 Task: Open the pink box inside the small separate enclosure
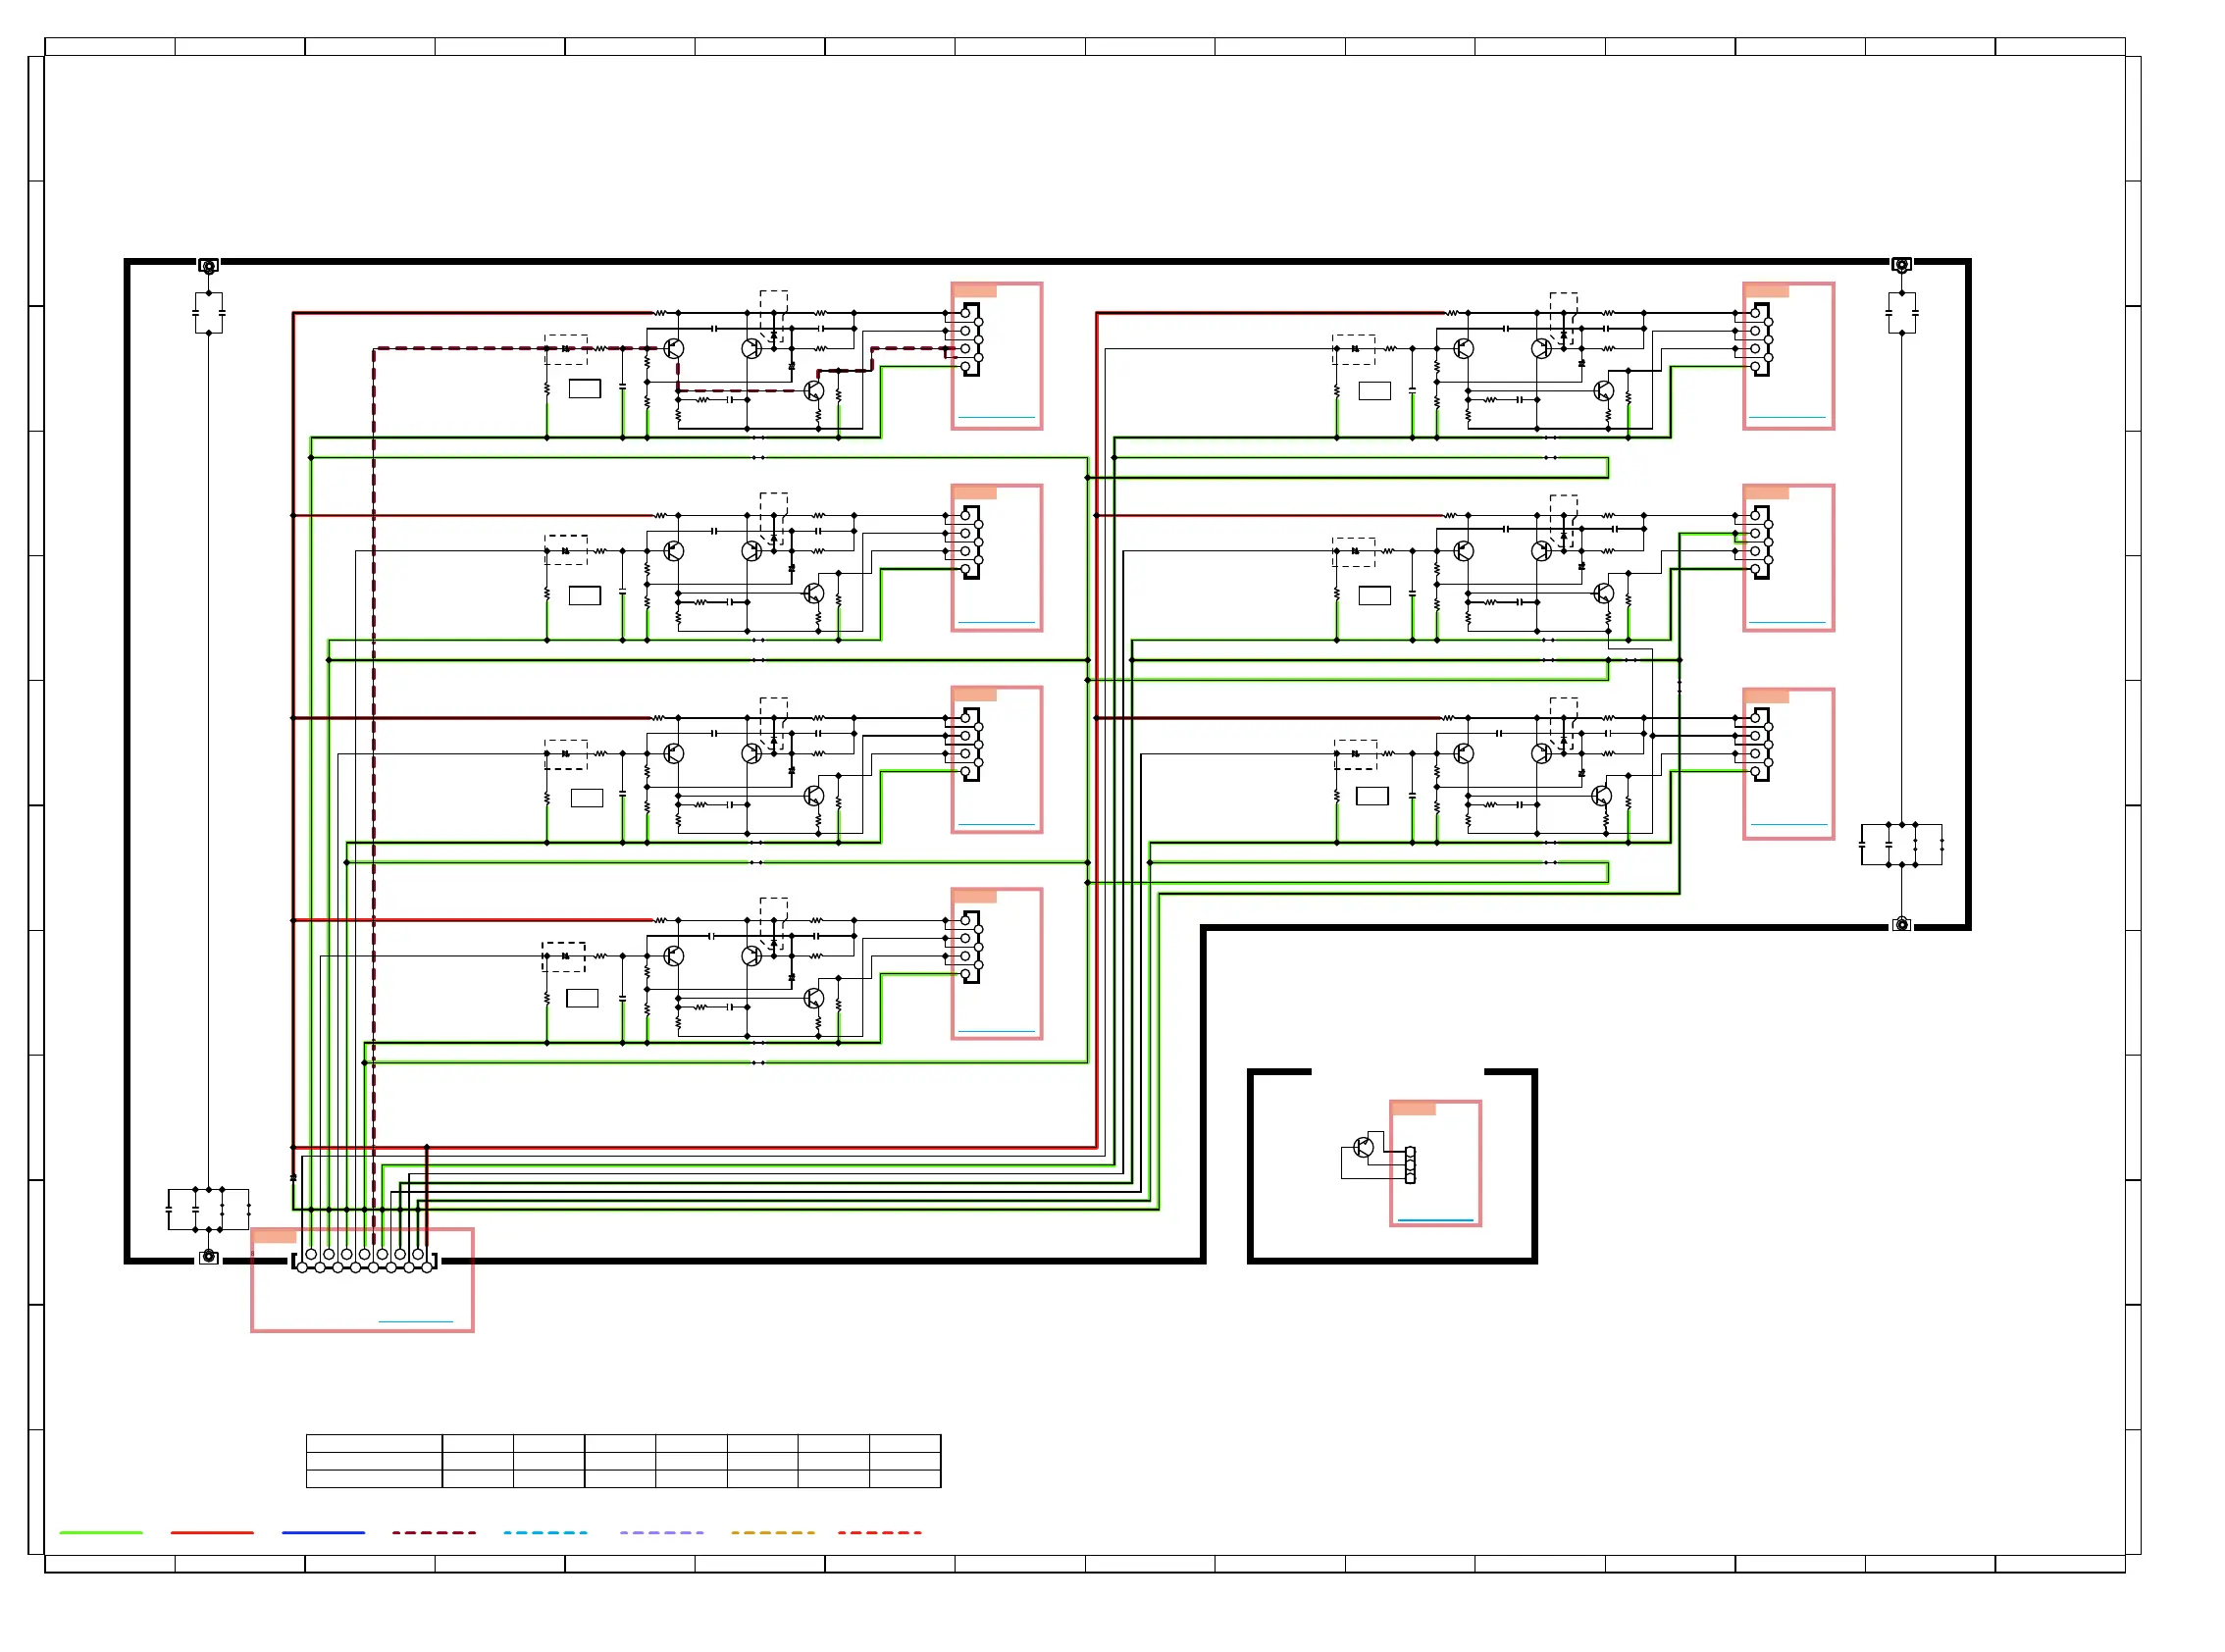[1435, 1163]
